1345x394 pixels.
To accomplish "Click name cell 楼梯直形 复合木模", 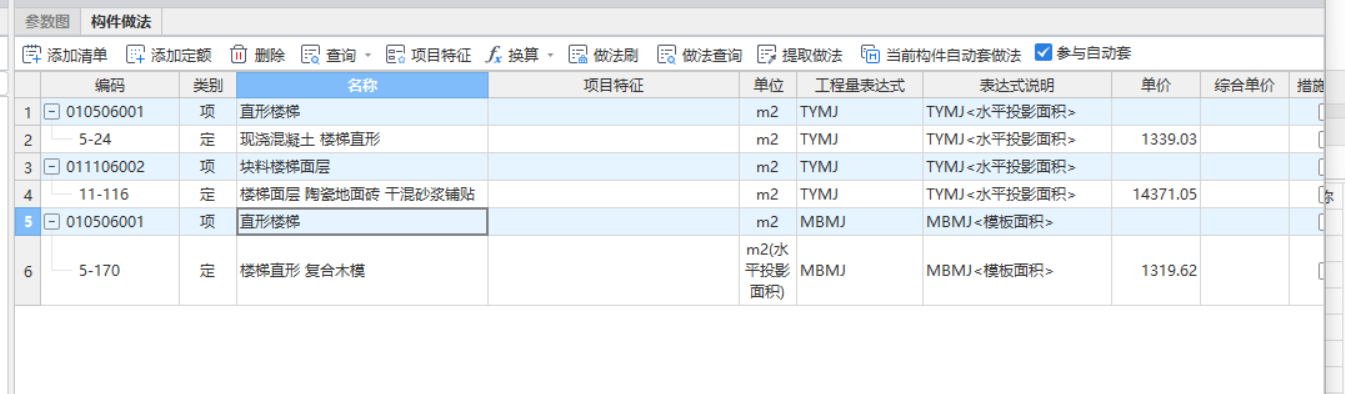I will (x=362, y=270).
